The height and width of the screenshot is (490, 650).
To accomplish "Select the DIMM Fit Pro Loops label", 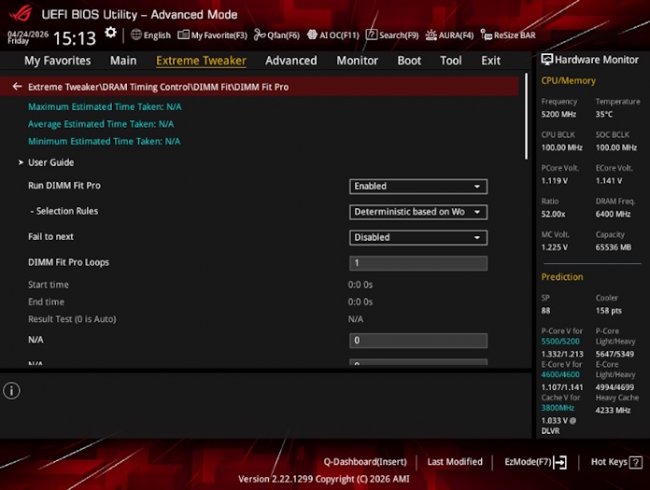I will [x=68, y=262].
